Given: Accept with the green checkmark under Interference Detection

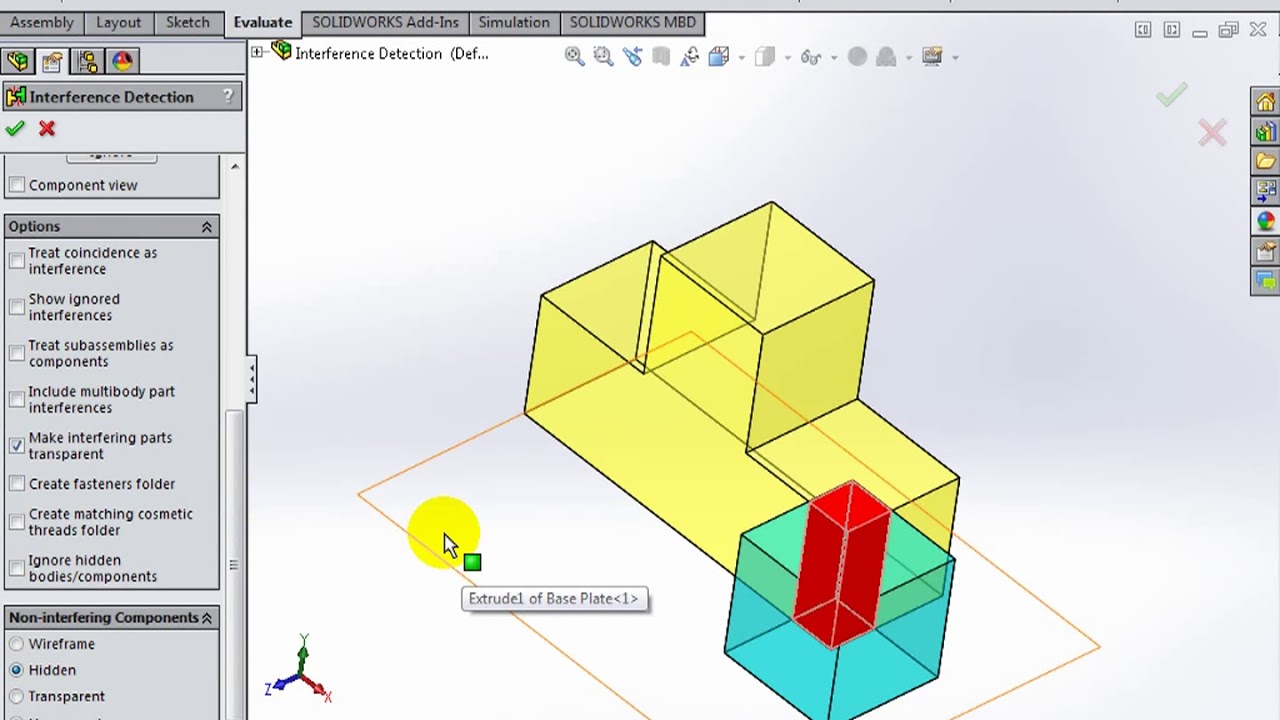Looking at the screenshot, I should click(15, 128).
